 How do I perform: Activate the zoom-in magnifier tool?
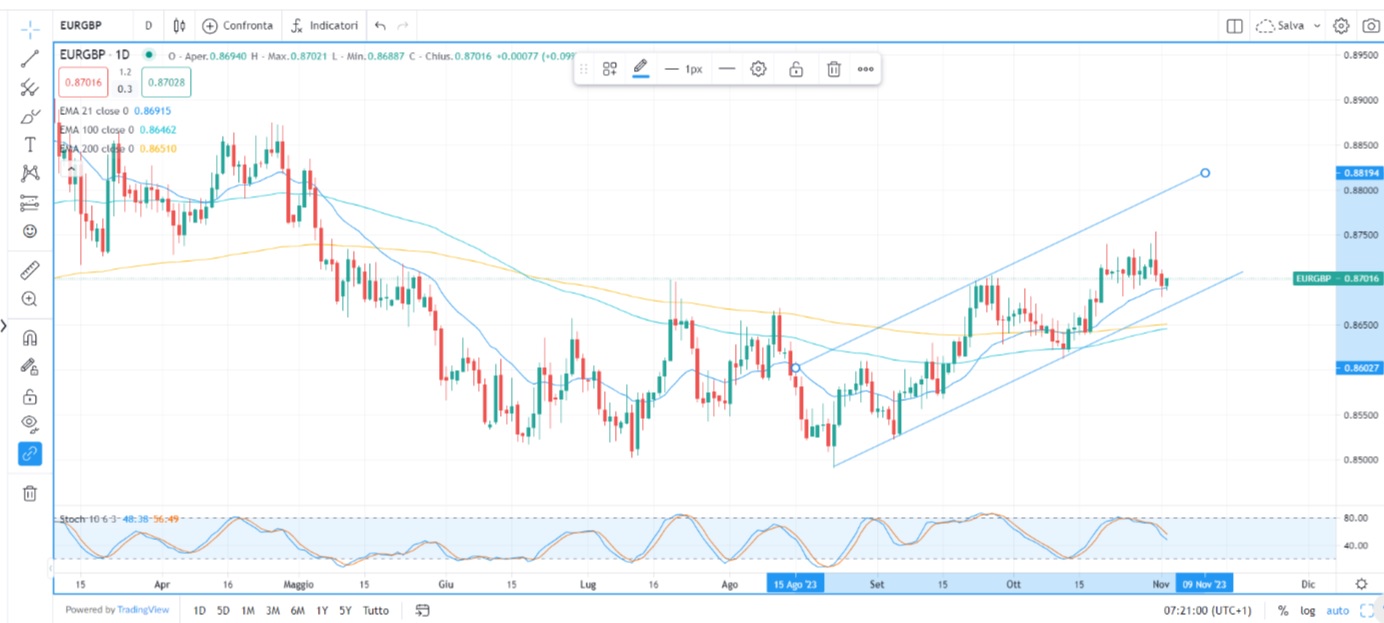click(x=30, y=299)
